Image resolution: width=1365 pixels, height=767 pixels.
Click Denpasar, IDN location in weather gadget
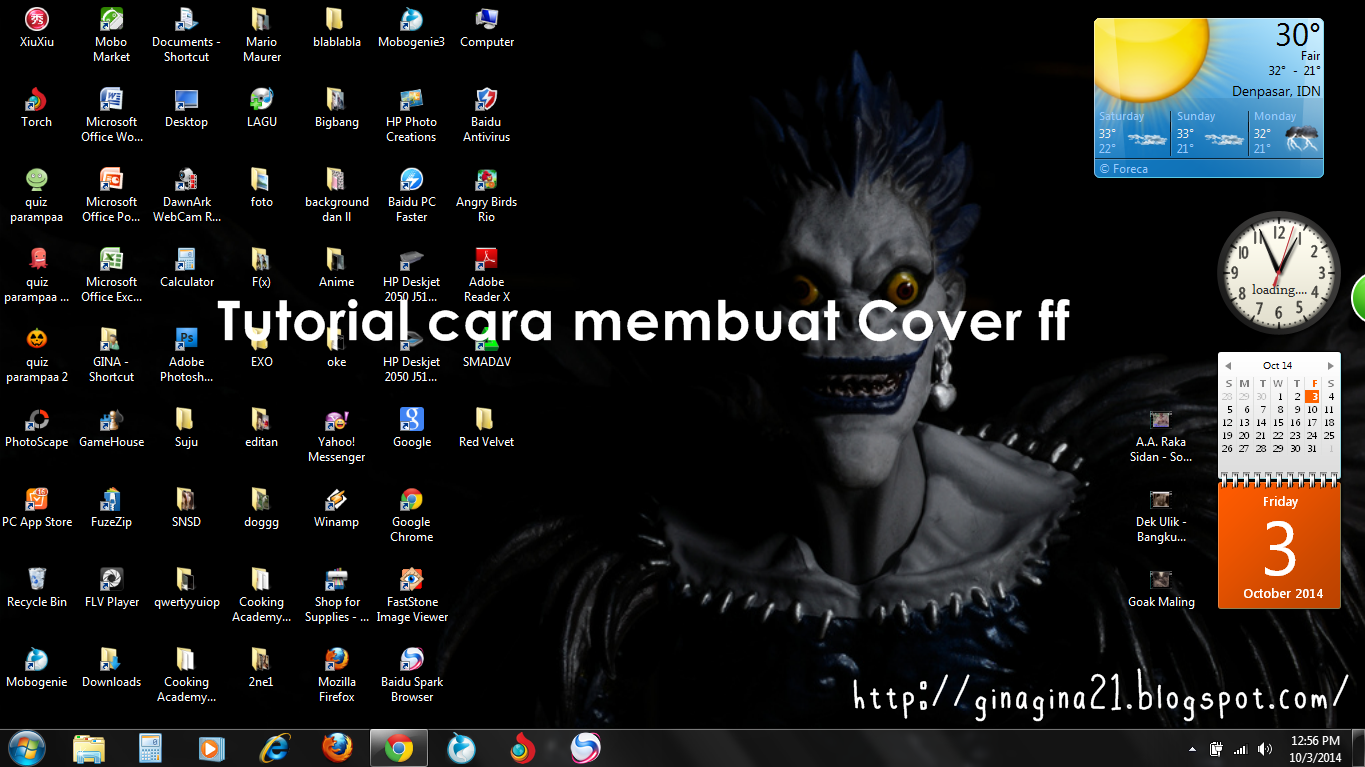pos(1276,91)
